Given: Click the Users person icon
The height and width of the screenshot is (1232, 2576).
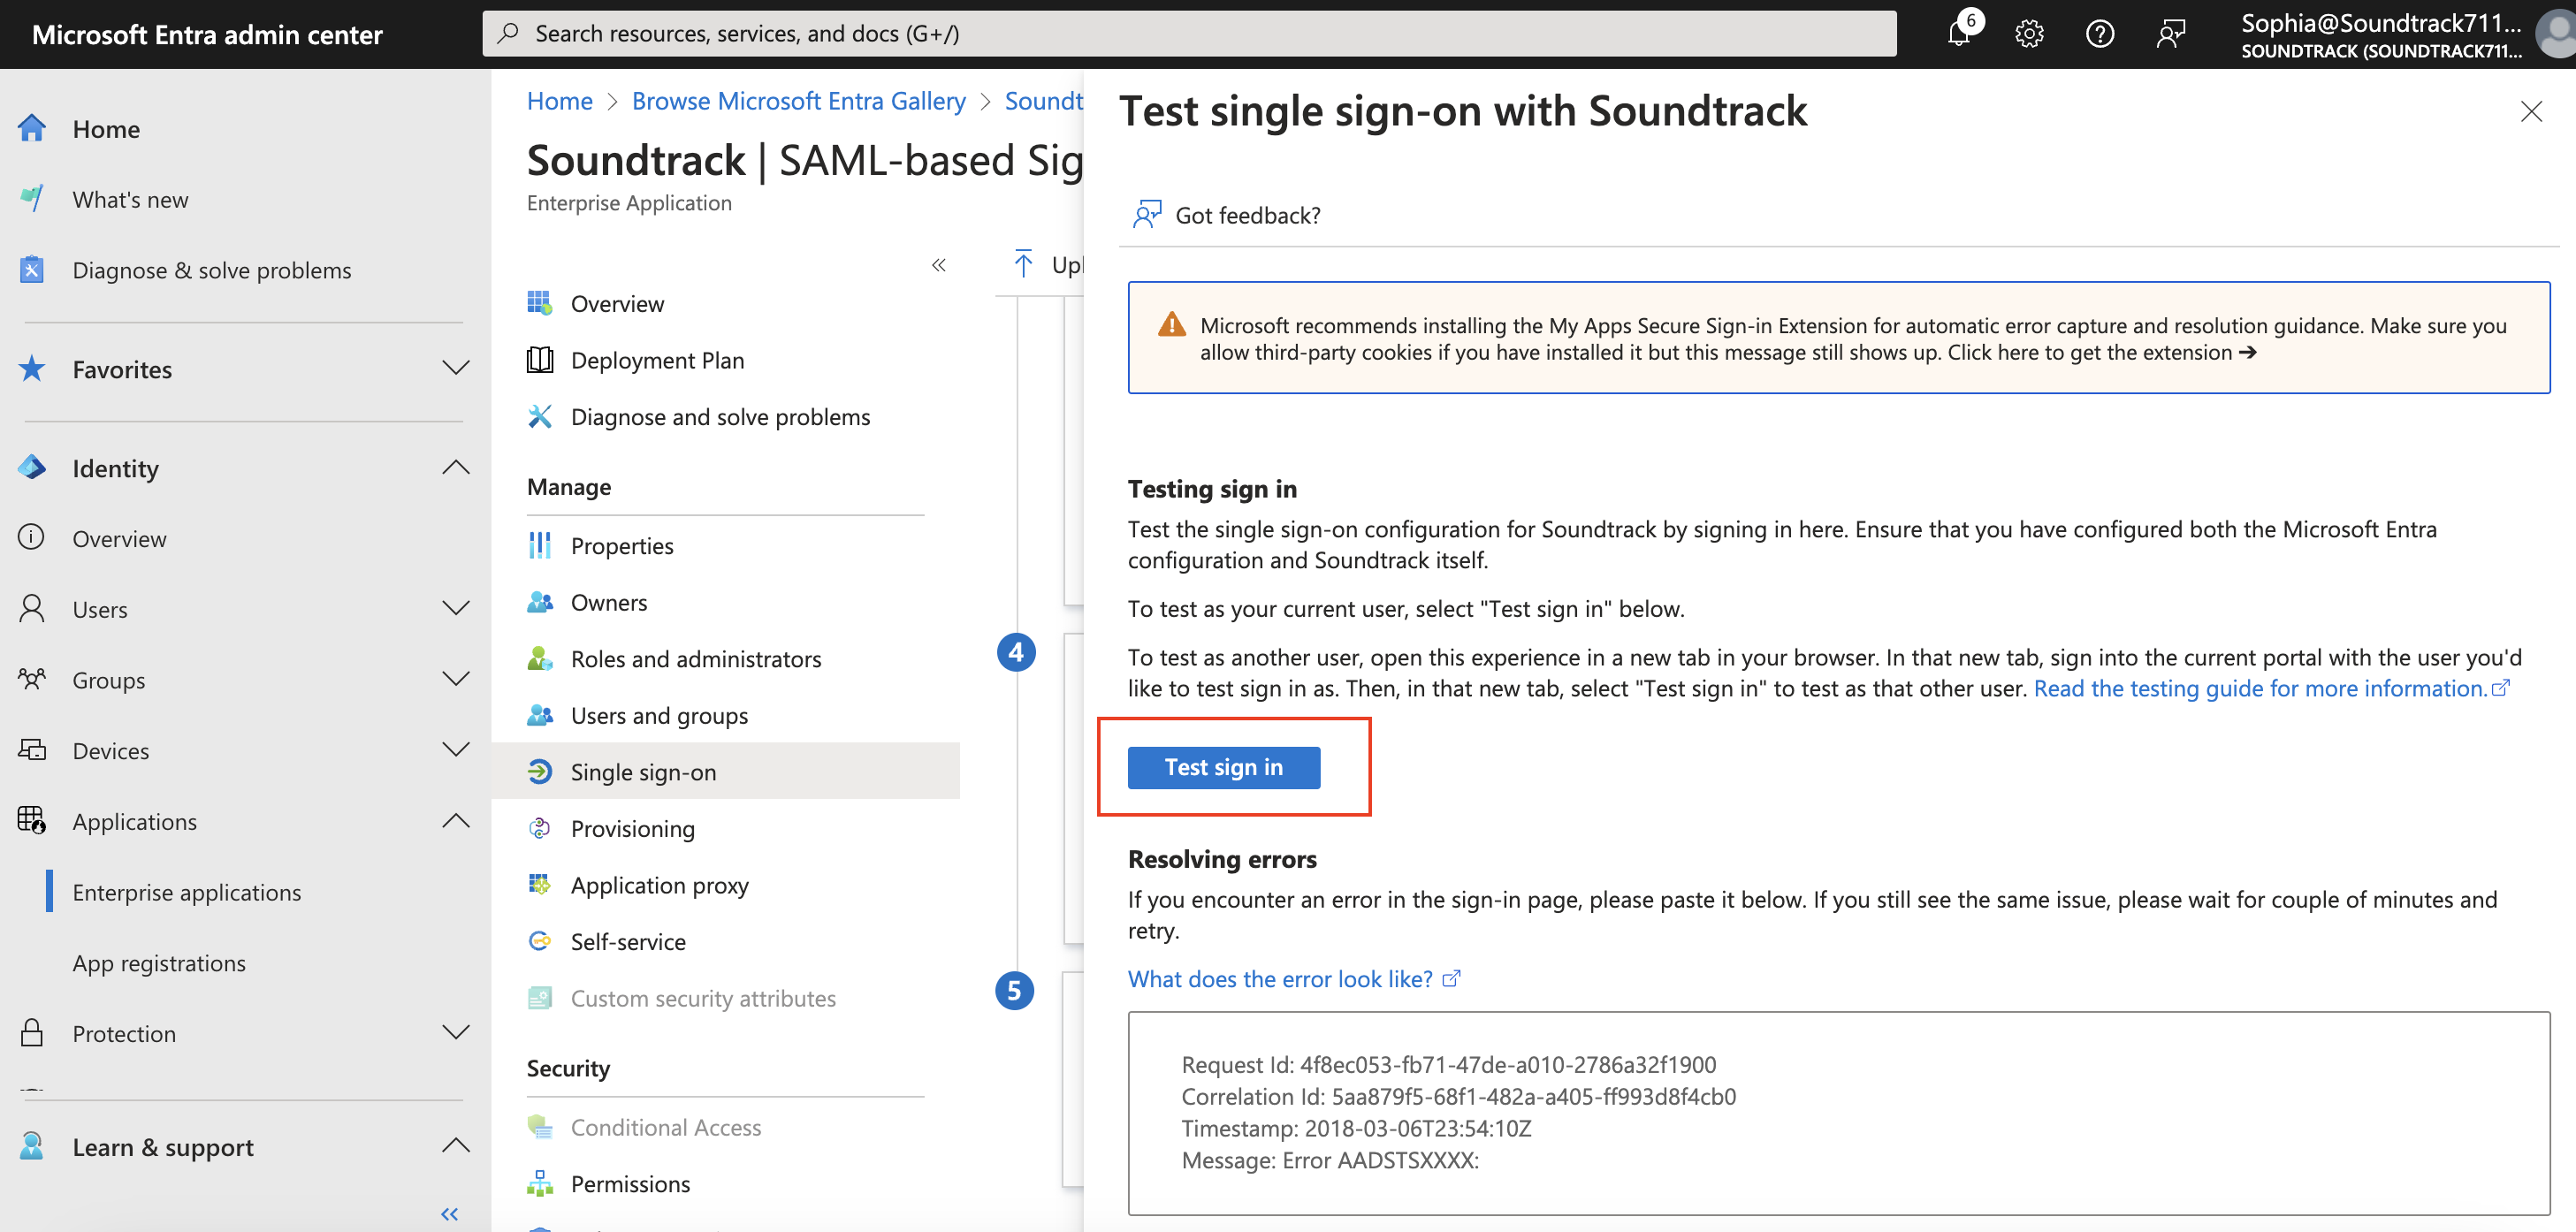Looking at the screenshot, I should [x=32, y=608].
